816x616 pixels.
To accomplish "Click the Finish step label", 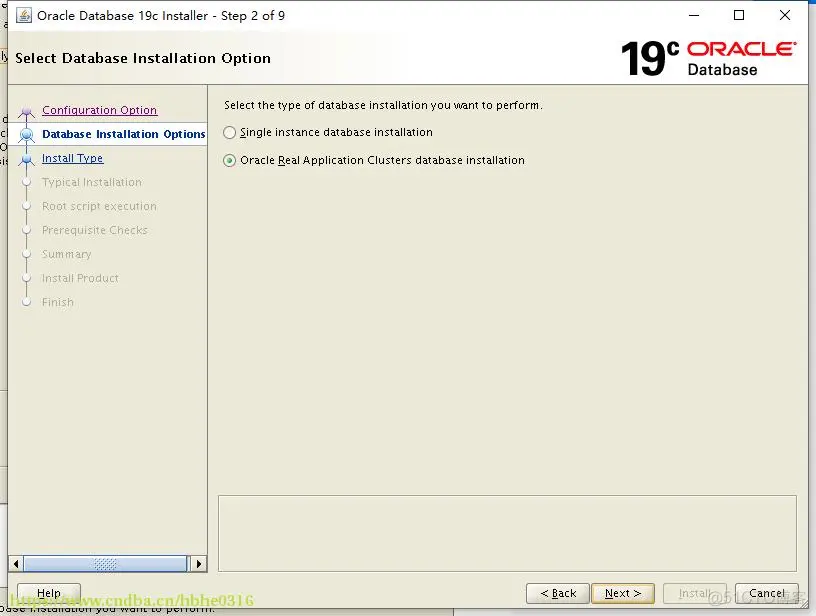I will [x=58, y=302].
